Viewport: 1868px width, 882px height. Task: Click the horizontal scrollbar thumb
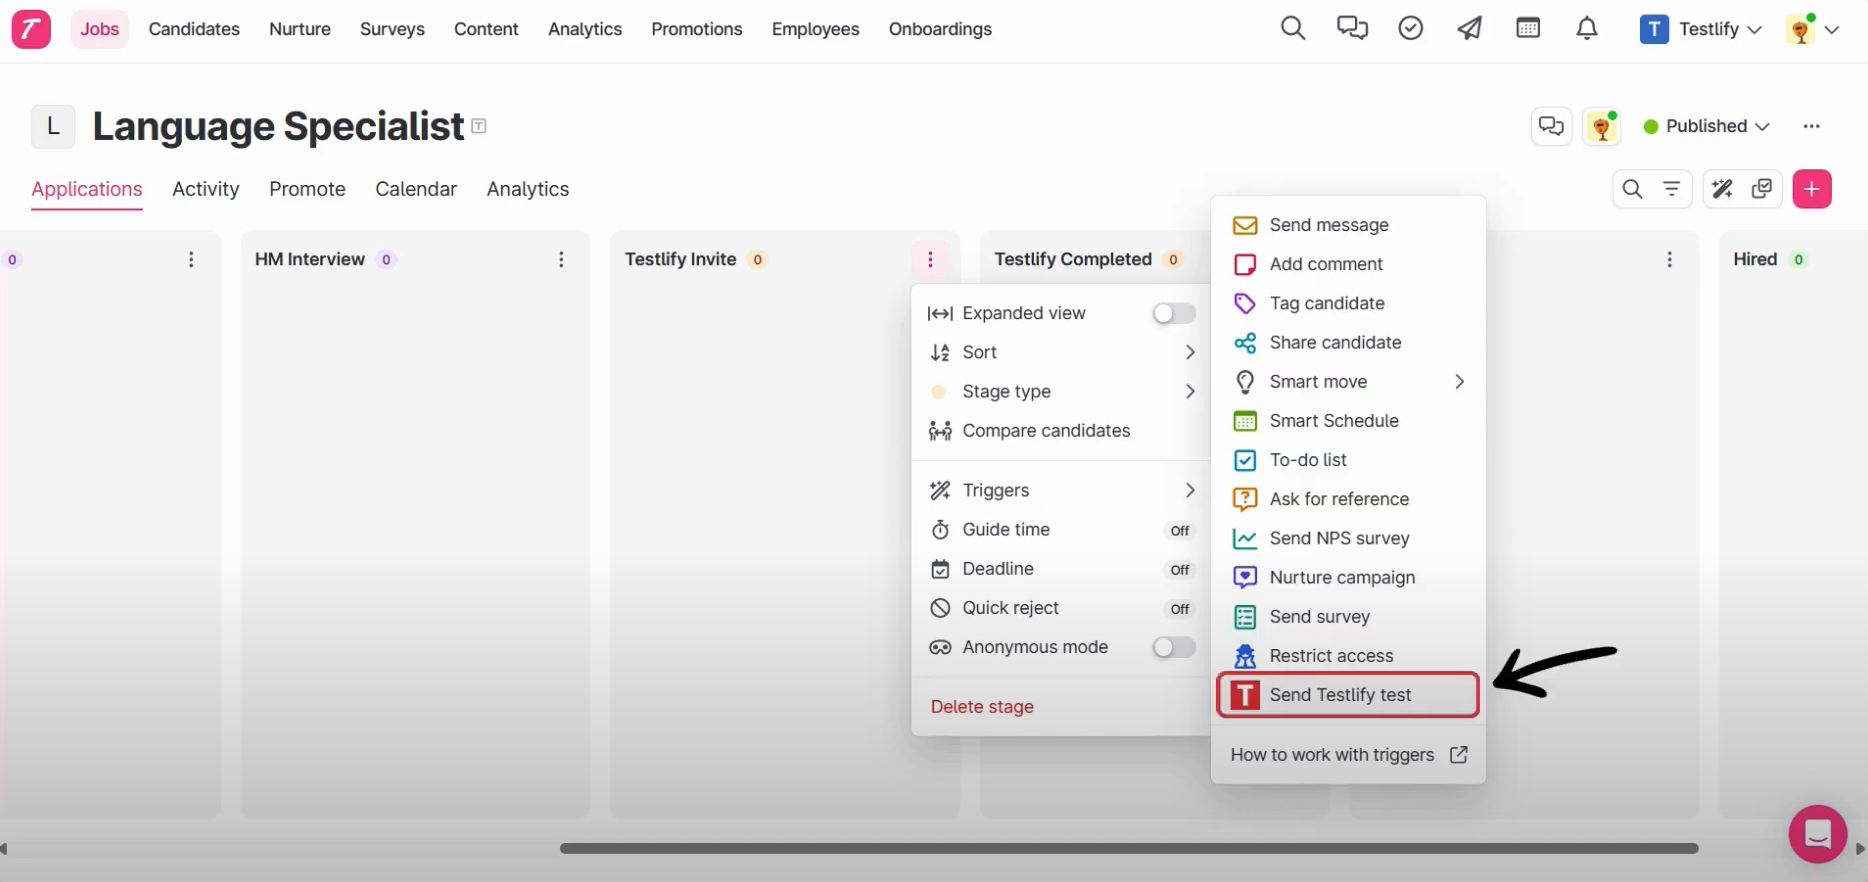pos(1129,848)
